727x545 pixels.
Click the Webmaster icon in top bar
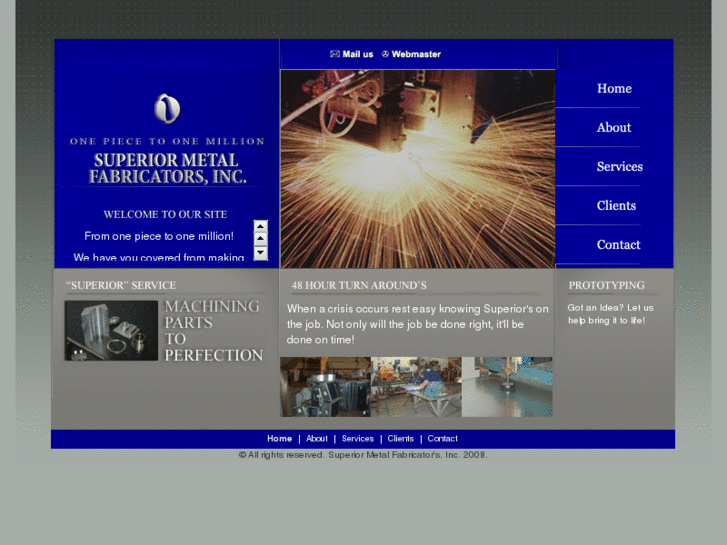[385, 54]
